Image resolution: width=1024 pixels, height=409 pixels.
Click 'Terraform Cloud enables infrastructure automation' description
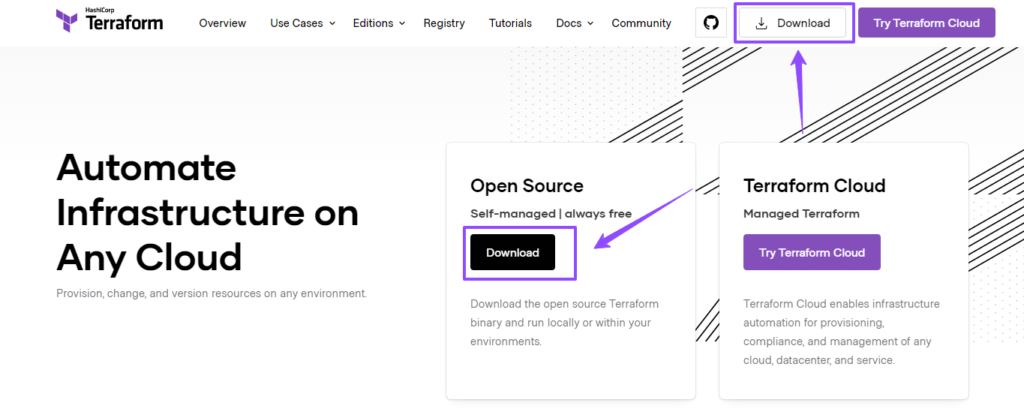click(x=842, y=332)
